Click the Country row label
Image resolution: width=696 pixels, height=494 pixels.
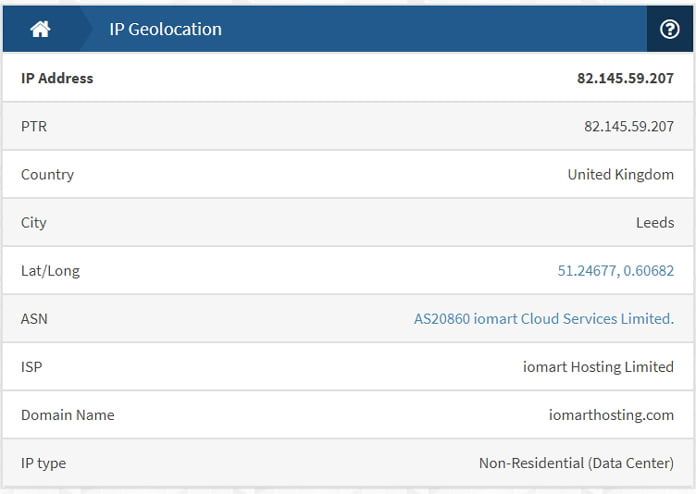(47, 174)
